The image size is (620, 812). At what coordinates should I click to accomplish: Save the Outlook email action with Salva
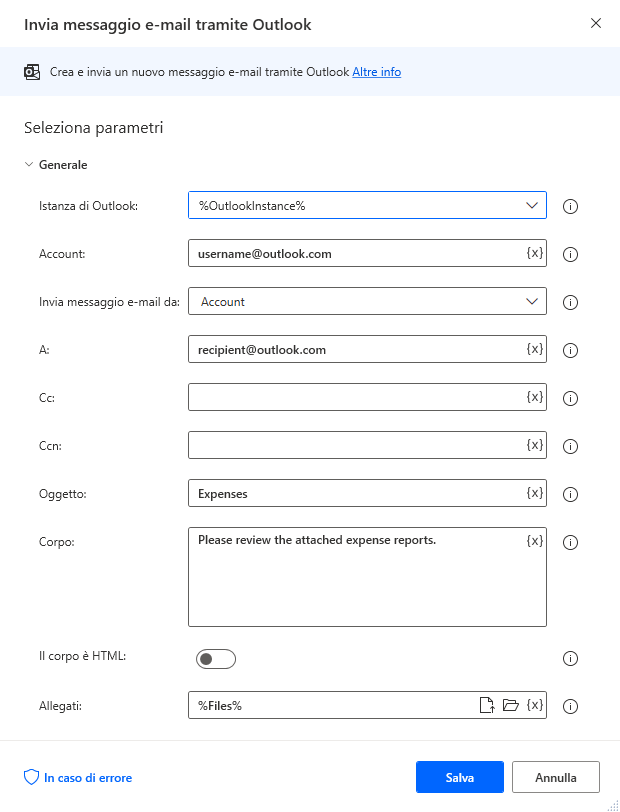[x=459, y=777]
